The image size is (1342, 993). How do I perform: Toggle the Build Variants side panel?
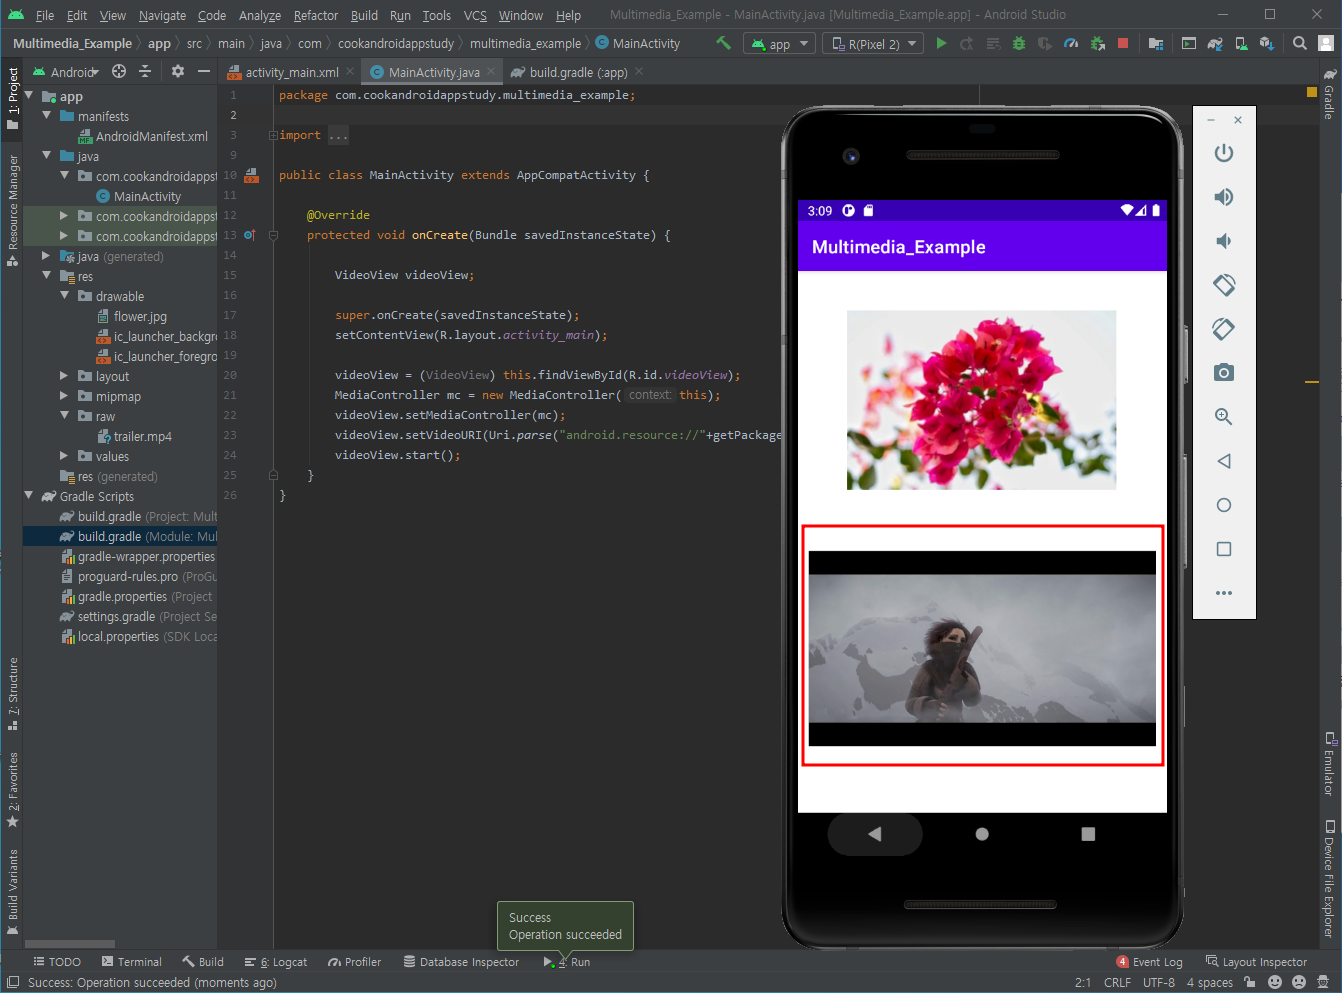[12, 890]
